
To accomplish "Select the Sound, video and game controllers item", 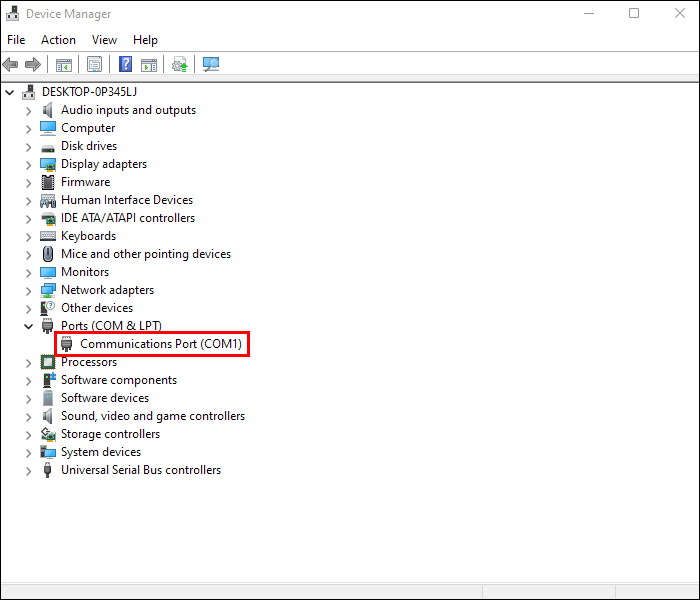I will 153,416.
